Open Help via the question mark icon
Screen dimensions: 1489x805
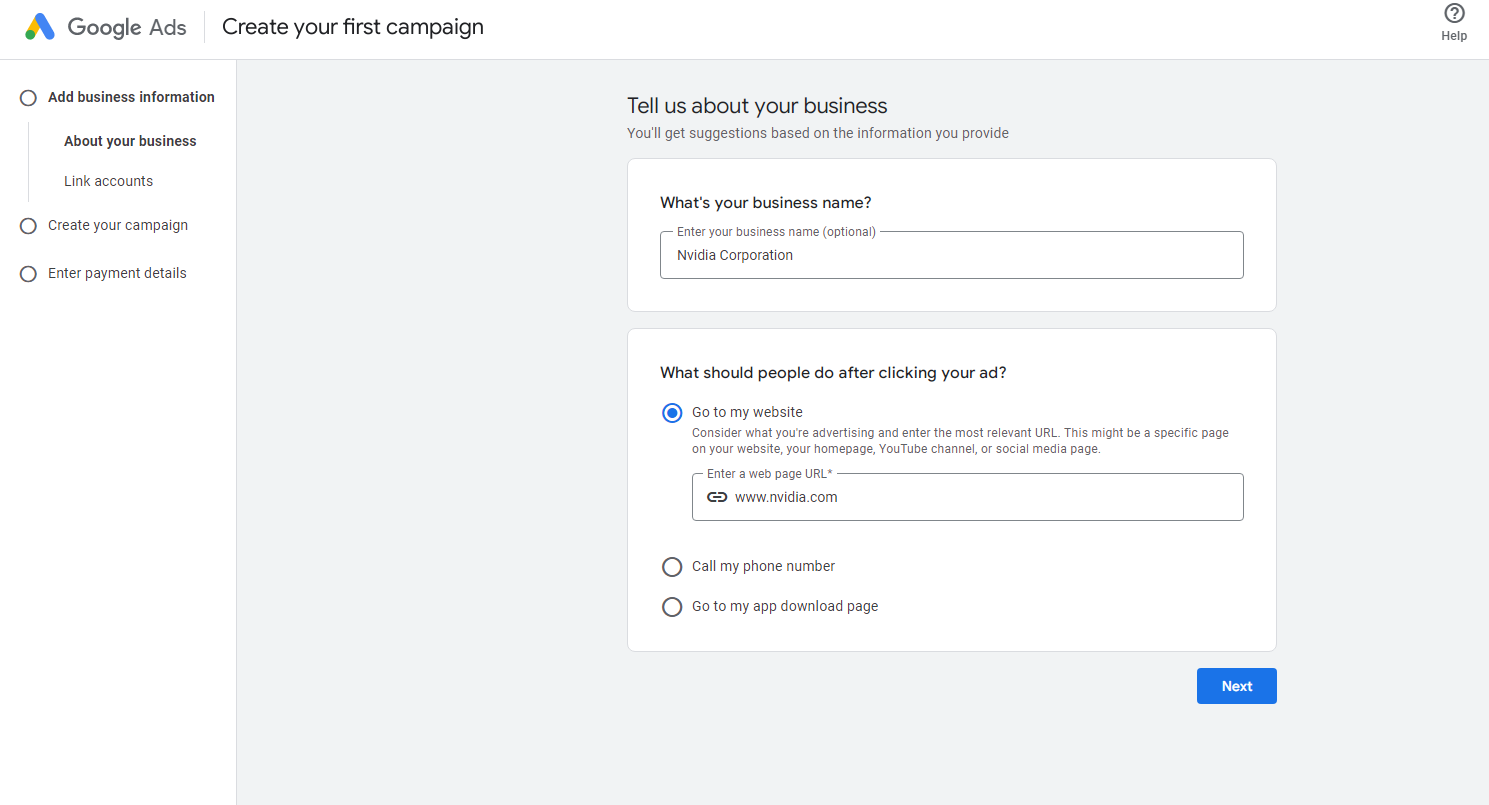point(1453,13)
